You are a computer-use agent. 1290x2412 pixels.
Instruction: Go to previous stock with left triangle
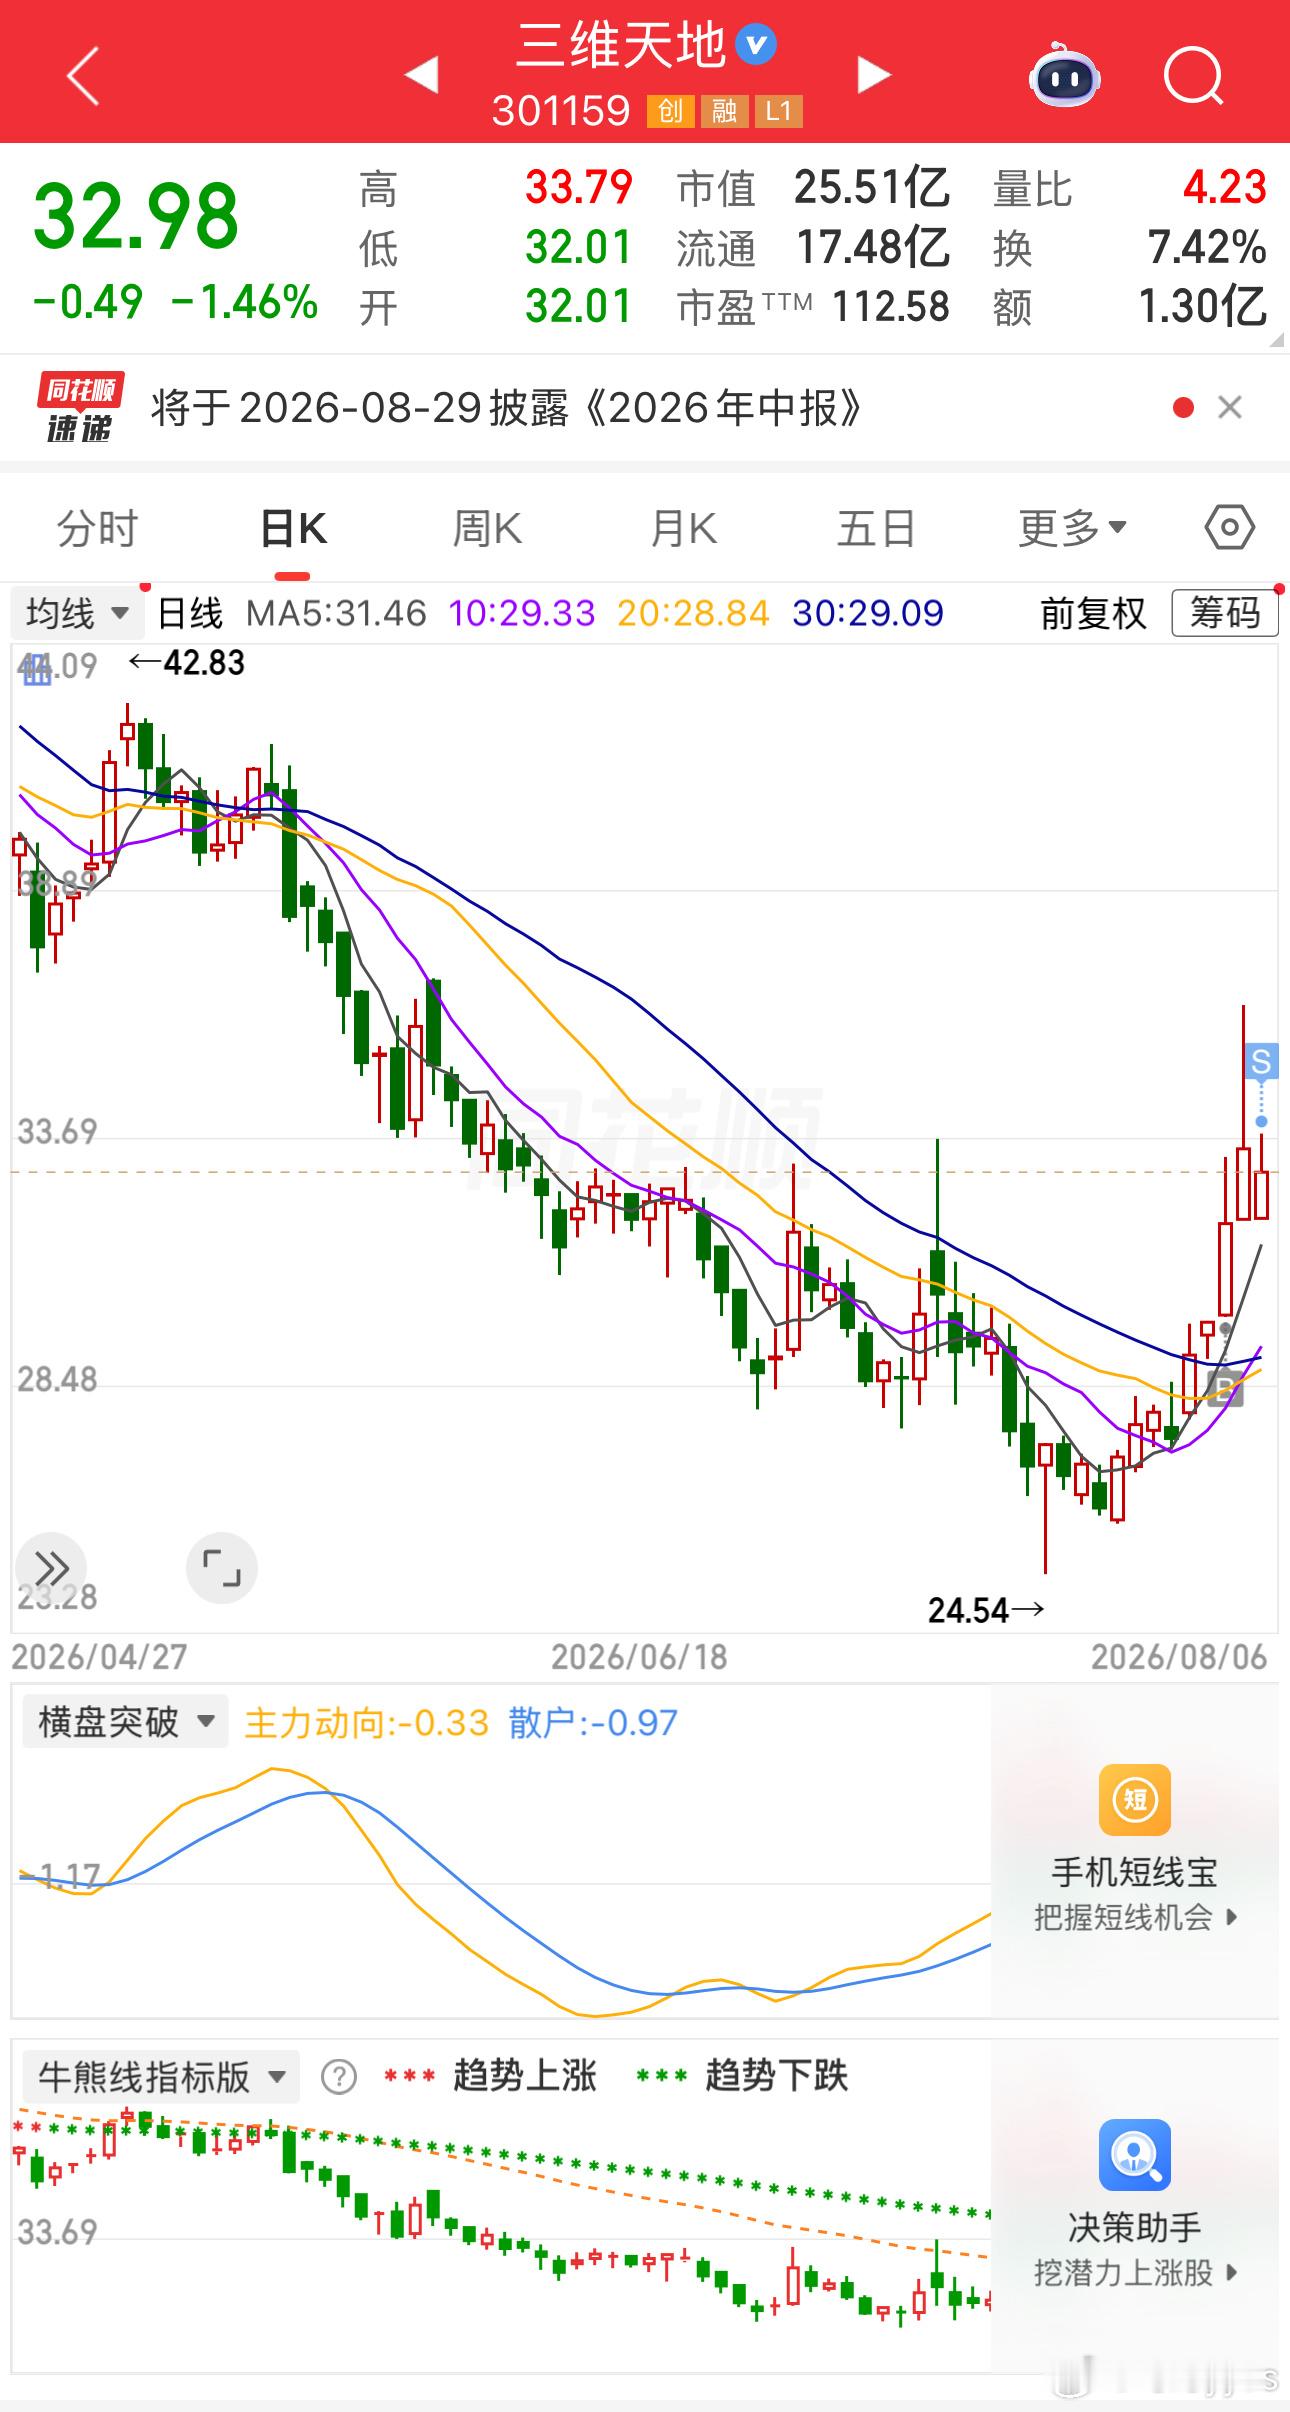click(421, 75)
